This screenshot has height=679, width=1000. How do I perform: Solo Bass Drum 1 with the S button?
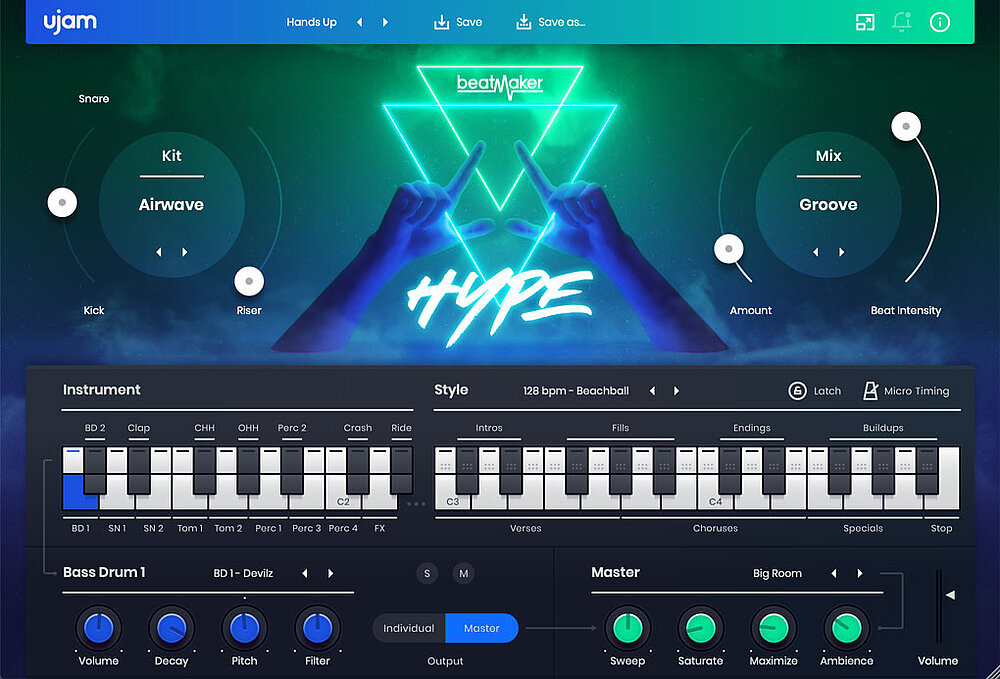coord(427,573)
